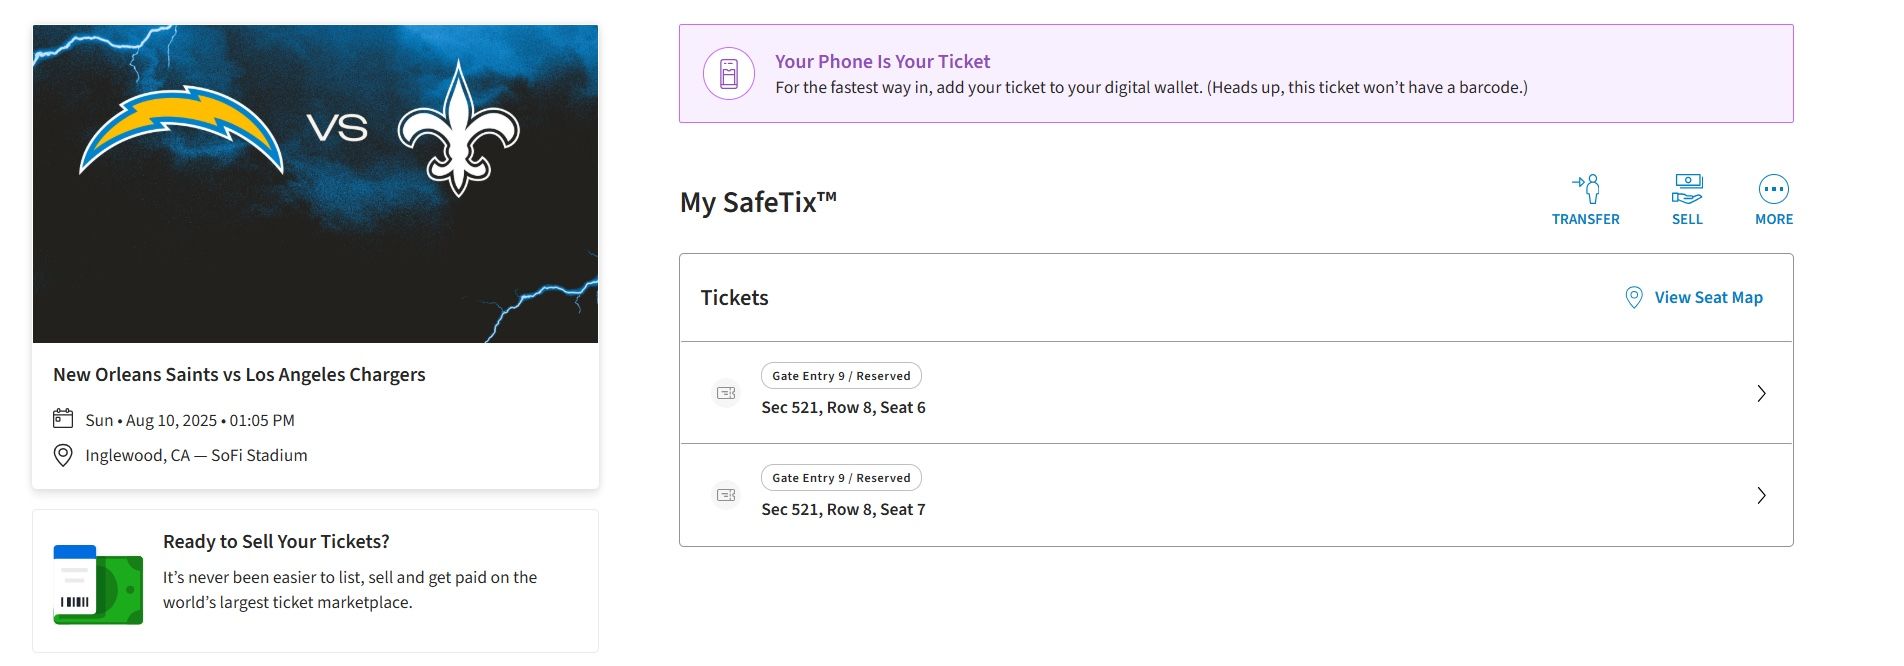The image size is (1904, 666).
Task: Click the New Orleans Saints vs Chargers title
Action: [239, 375]
